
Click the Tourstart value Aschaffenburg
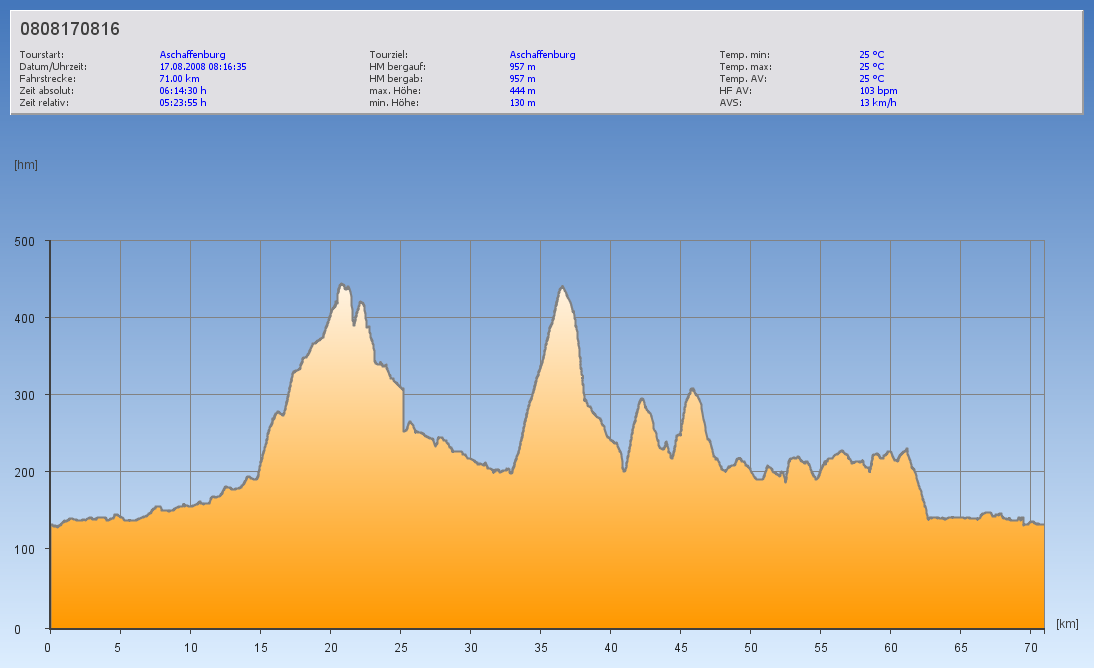pos(192,55)
